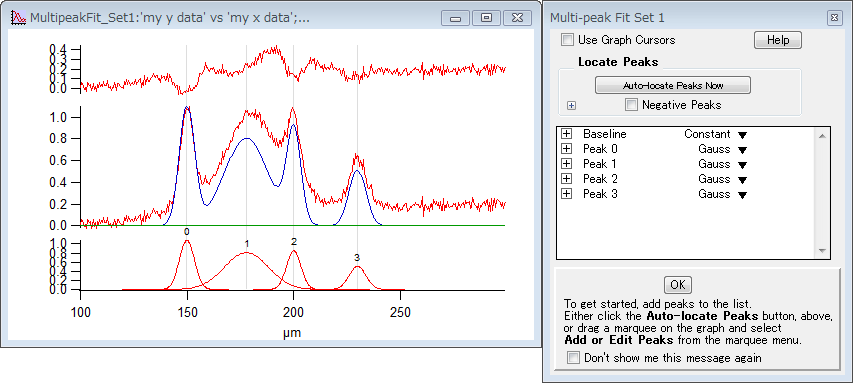
Task: Open the Peak 1 Gauss dropdown arrow
Action: point(743,165)
